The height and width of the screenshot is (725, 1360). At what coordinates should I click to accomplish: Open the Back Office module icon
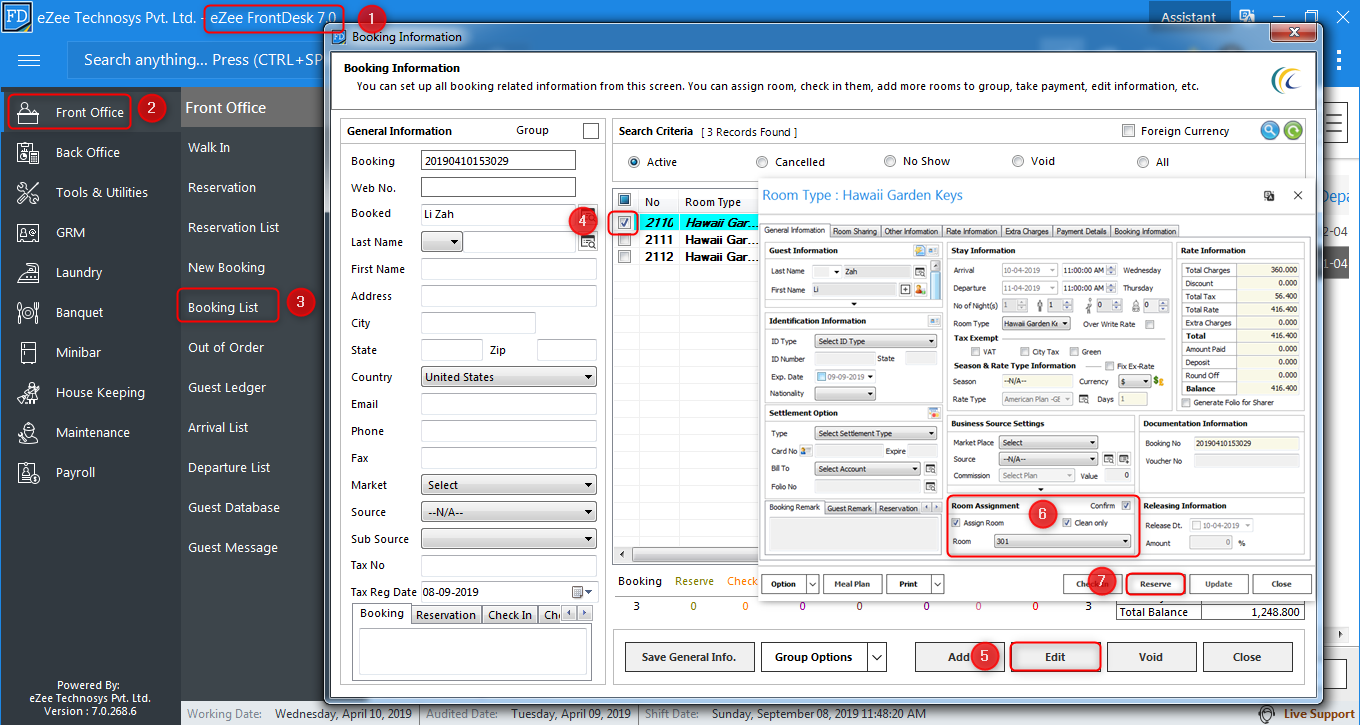pos(28,152)
